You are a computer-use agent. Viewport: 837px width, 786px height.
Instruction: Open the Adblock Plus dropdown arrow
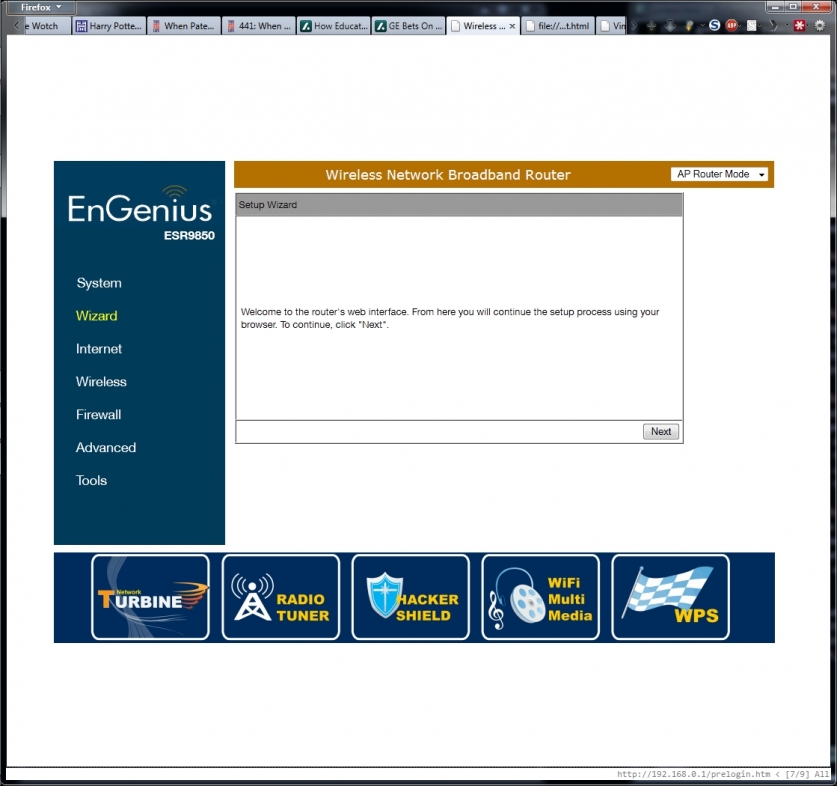point(740,26)
